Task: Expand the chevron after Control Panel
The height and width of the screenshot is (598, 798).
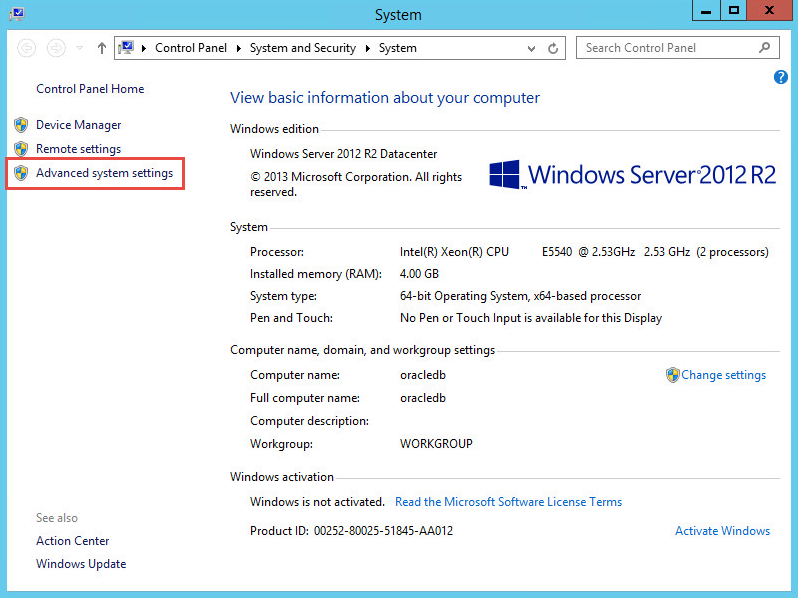Action: (x=238, y=48)
